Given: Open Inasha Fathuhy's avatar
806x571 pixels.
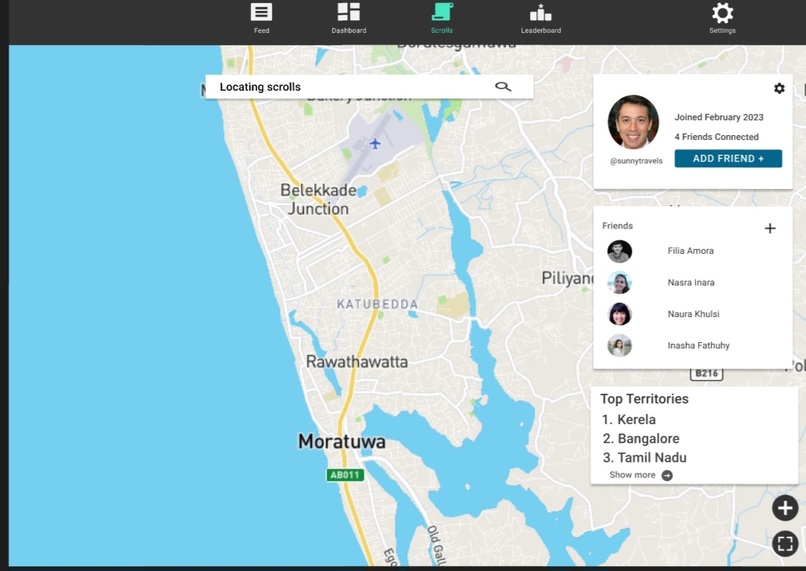Looking at the screenshot, I should pos(619,346).
